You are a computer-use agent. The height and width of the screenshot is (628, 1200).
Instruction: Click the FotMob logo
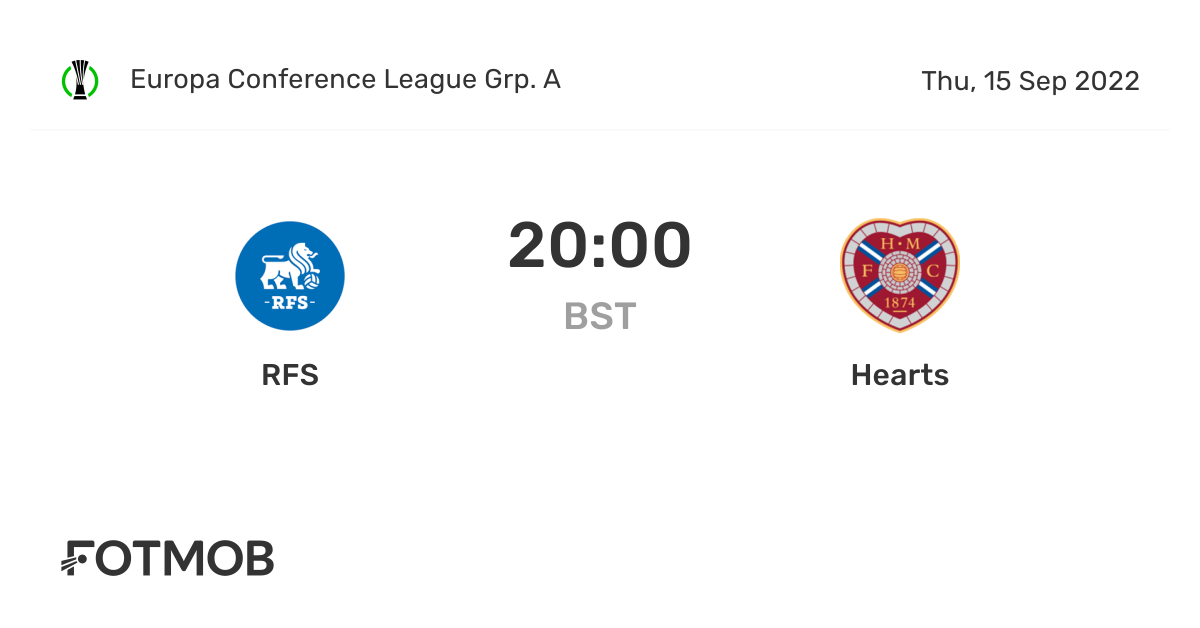pos(167,559)
